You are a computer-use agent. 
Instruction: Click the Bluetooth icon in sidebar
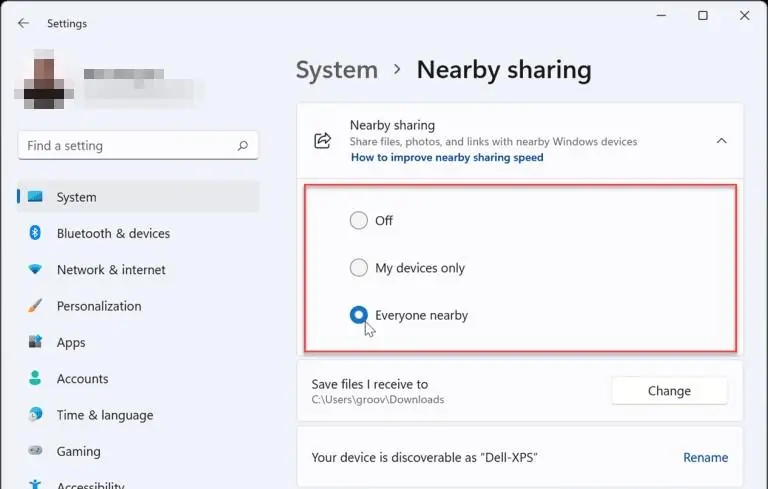(35, 233)
